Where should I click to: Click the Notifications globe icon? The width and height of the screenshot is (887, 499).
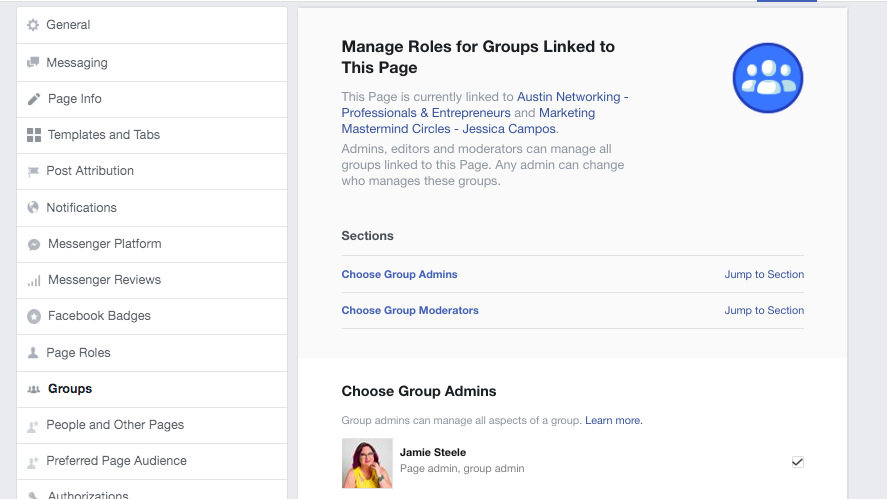pyautogui.click(x=33, y=208)
